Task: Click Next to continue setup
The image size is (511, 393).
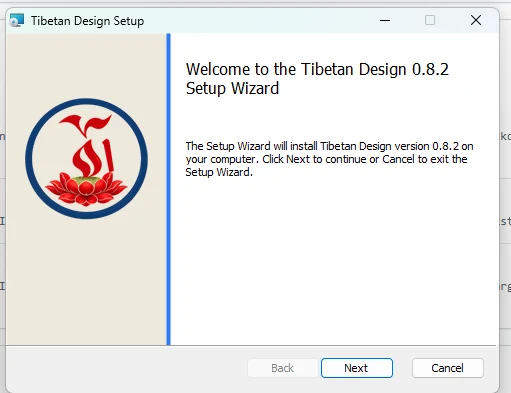Action: pos(357,368)
